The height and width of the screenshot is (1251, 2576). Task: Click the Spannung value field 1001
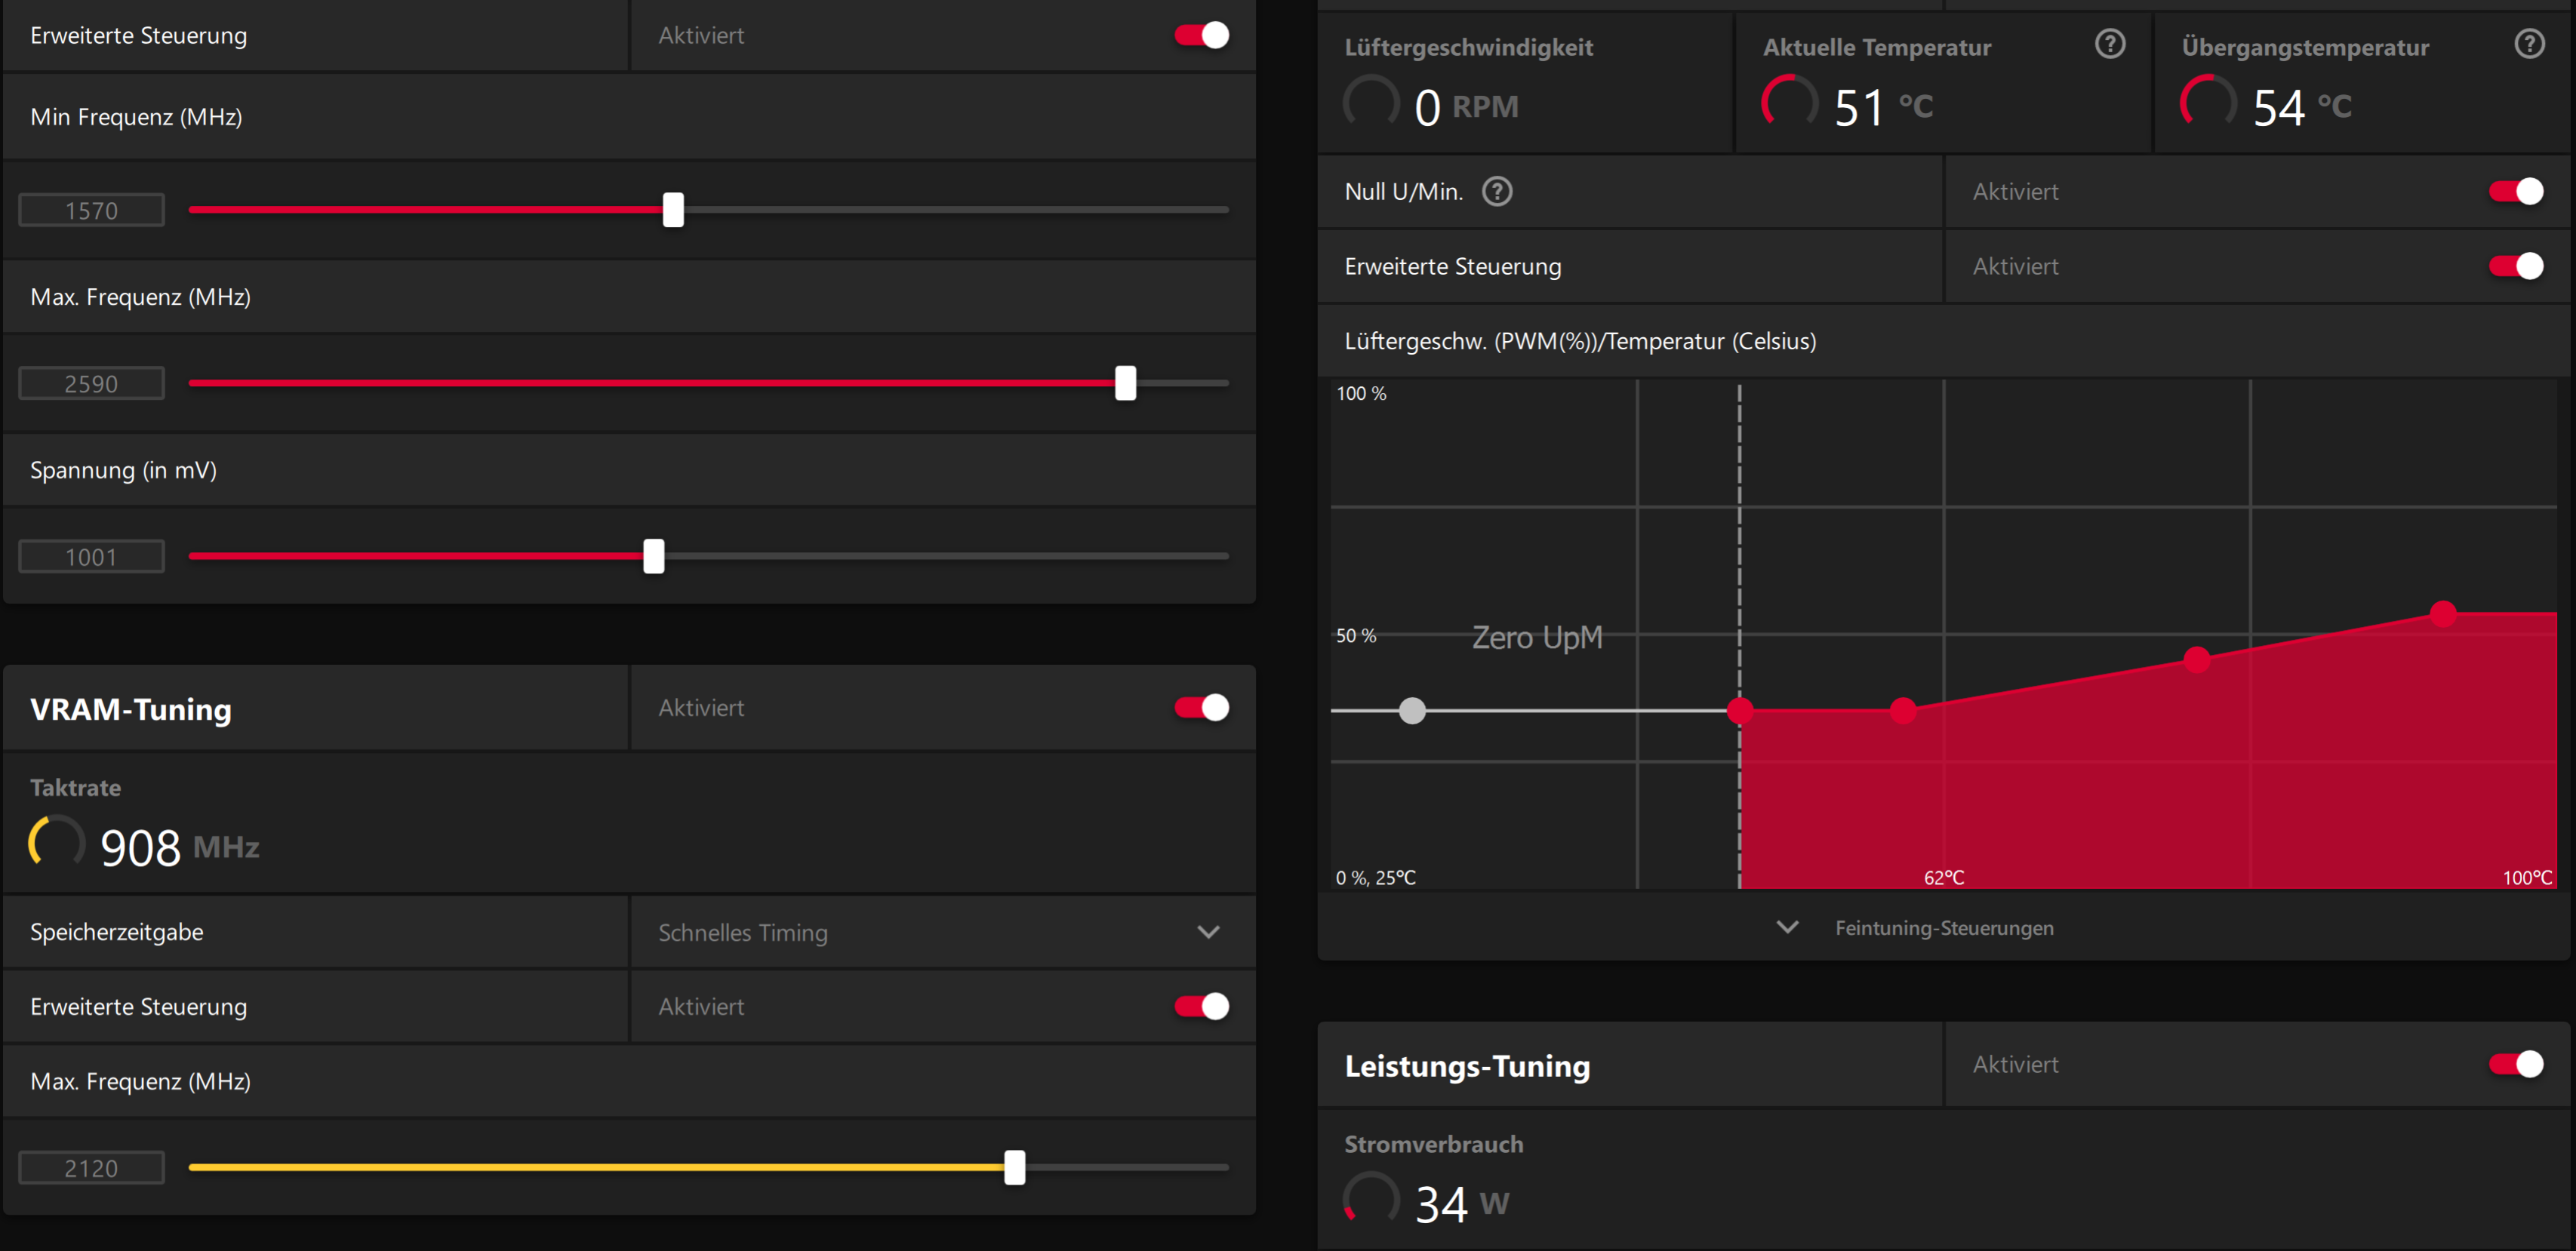pyautogui.click(x=91, y=557)
